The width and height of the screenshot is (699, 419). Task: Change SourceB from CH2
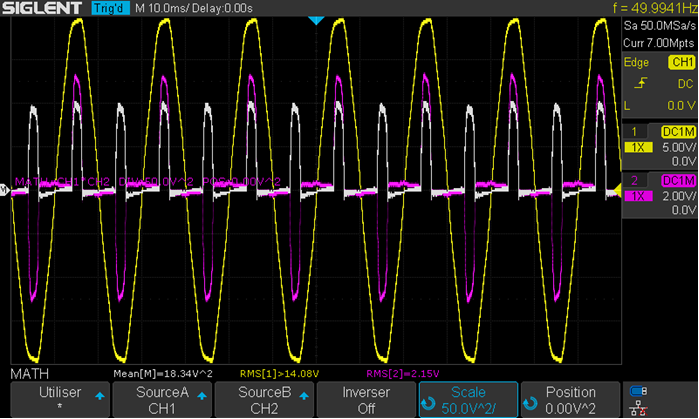[264, 399]
